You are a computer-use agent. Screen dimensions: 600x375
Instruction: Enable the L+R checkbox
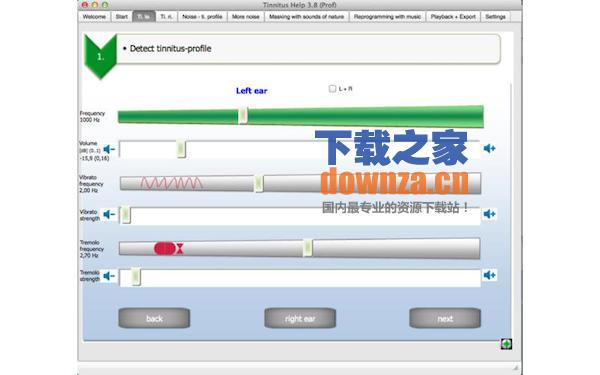332,89
